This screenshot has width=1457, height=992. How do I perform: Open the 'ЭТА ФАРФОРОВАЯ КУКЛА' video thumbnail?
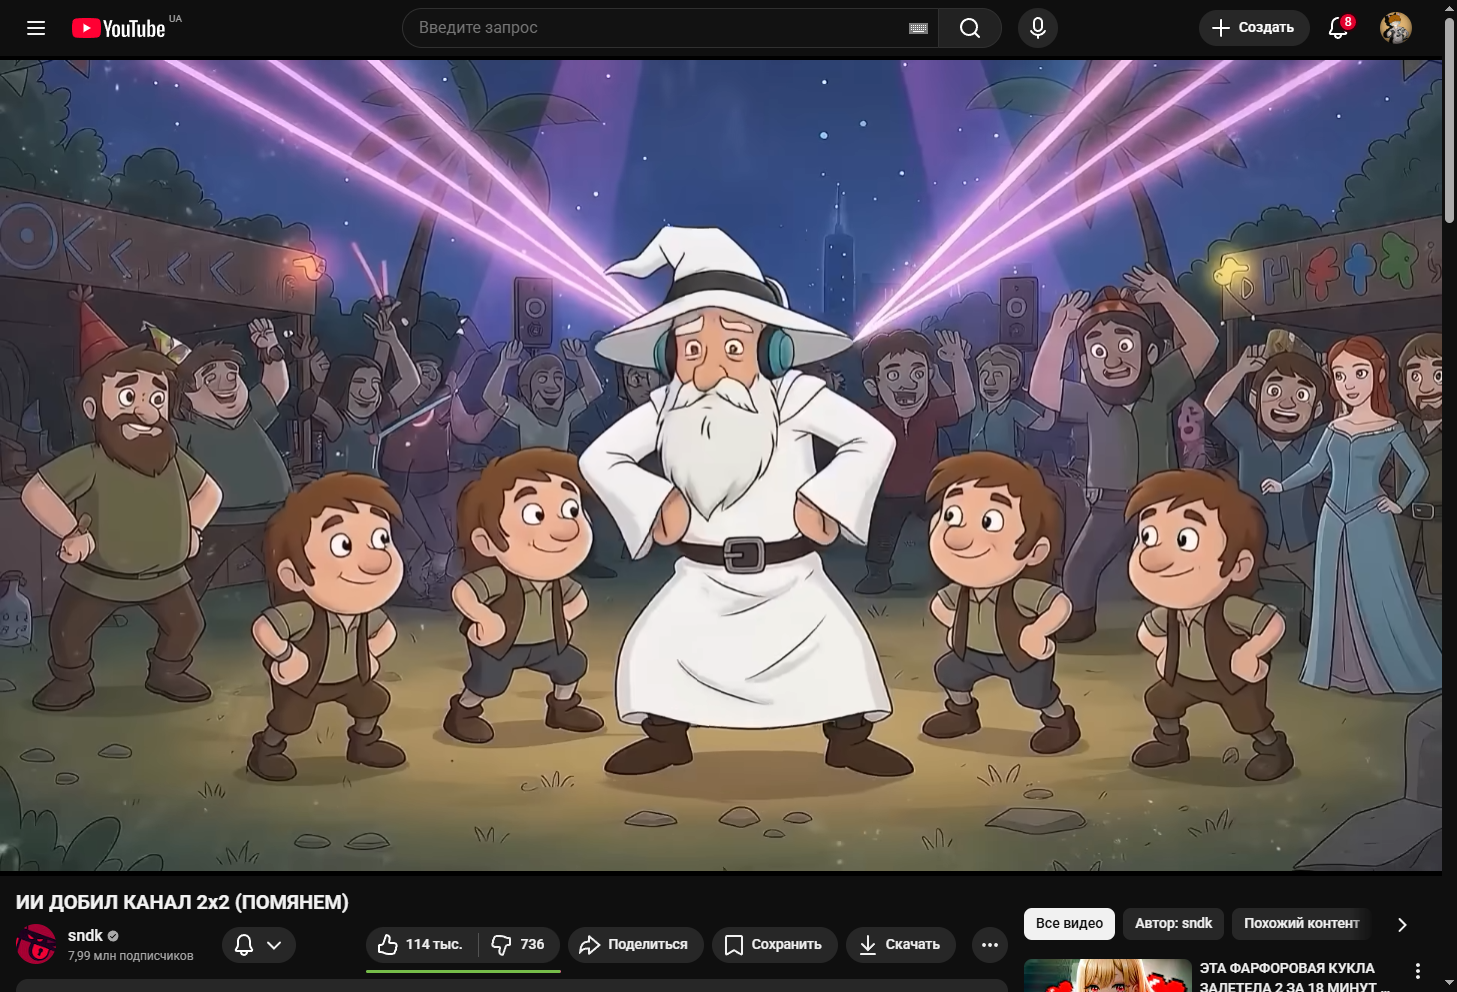click(x=1108, y=976)
